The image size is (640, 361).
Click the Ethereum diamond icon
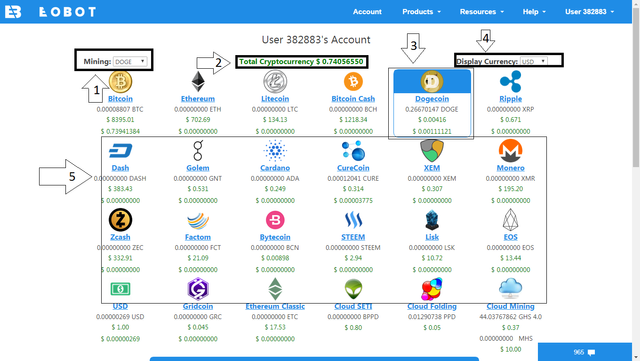tap(198, 82)
